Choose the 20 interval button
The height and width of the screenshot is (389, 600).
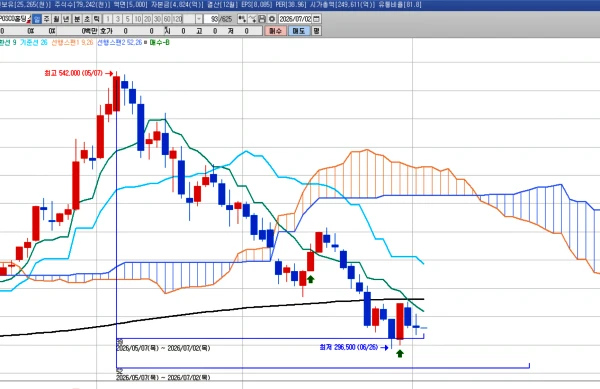tap(147, 19)
